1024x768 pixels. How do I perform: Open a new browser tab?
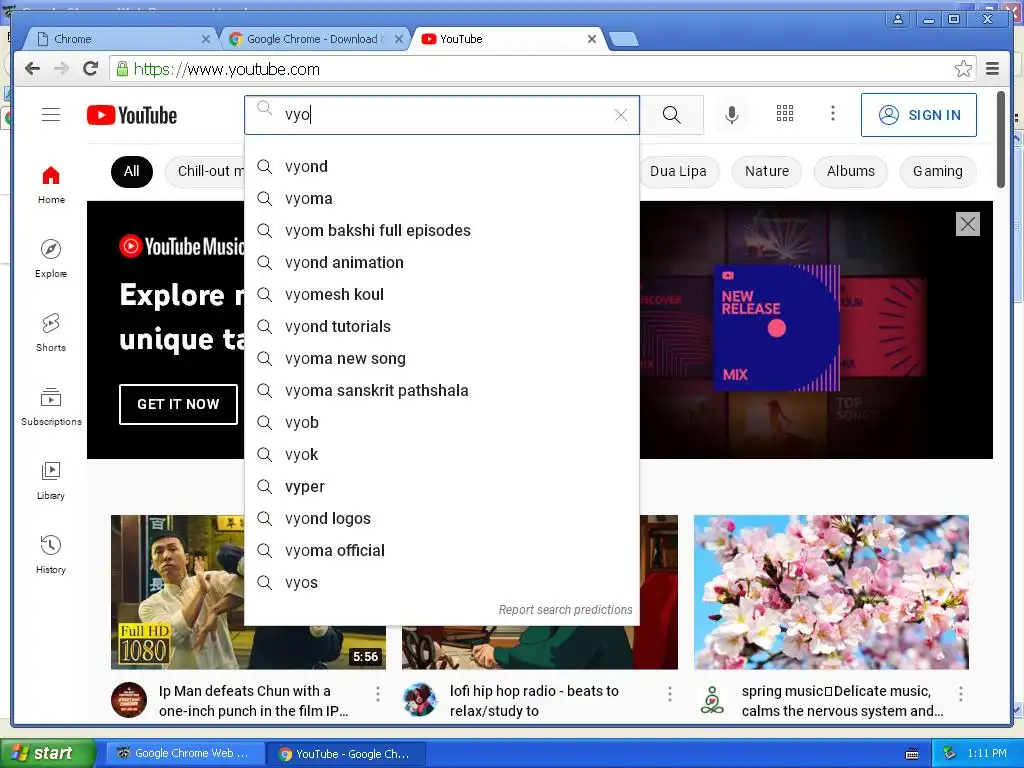pos(624,40)
